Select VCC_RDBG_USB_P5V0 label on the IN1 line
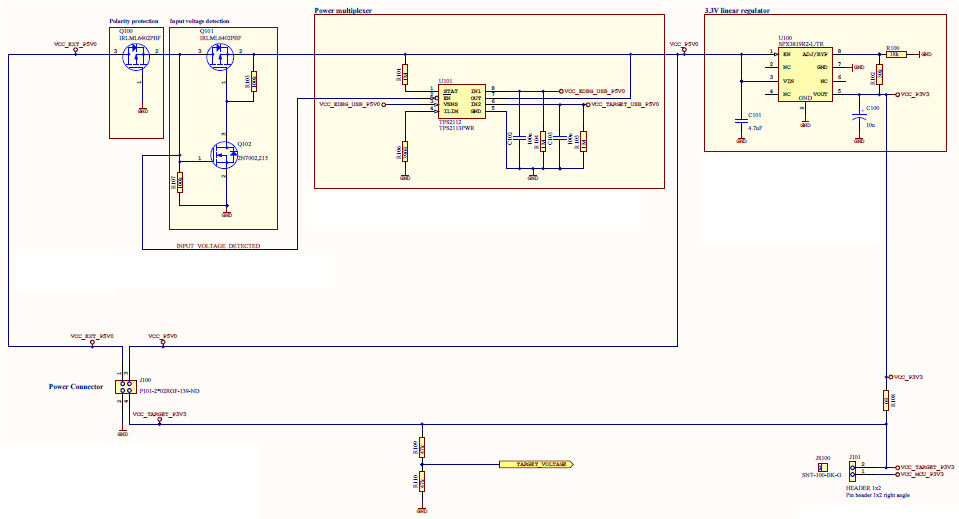 [594, 92]
